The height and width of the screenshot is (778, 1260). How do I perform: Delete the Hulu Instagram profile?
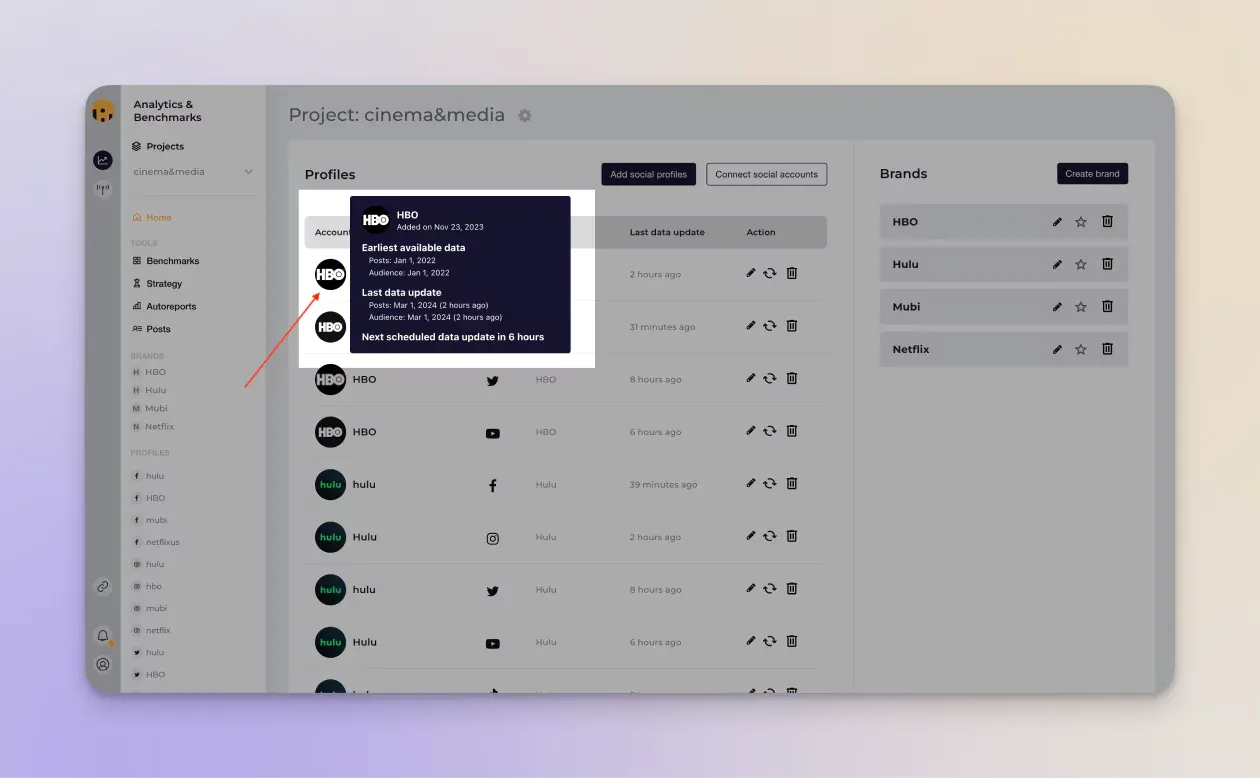(x=792, y=536)
